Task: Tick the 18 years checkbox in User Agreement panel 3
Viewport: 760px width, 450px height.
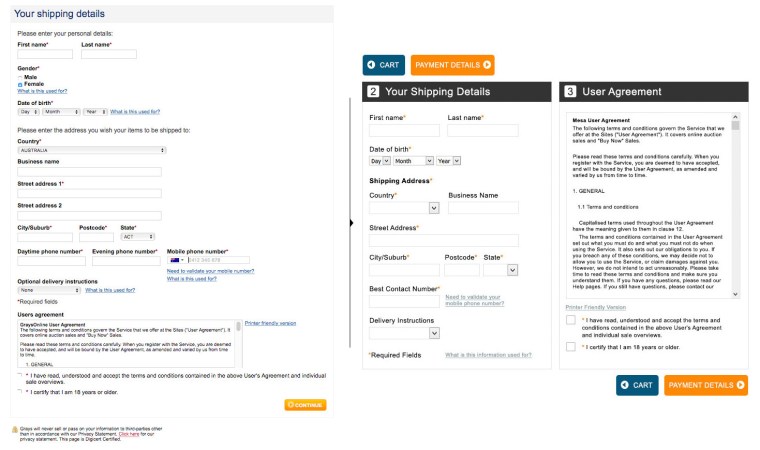Action: (x=570, y=346)
